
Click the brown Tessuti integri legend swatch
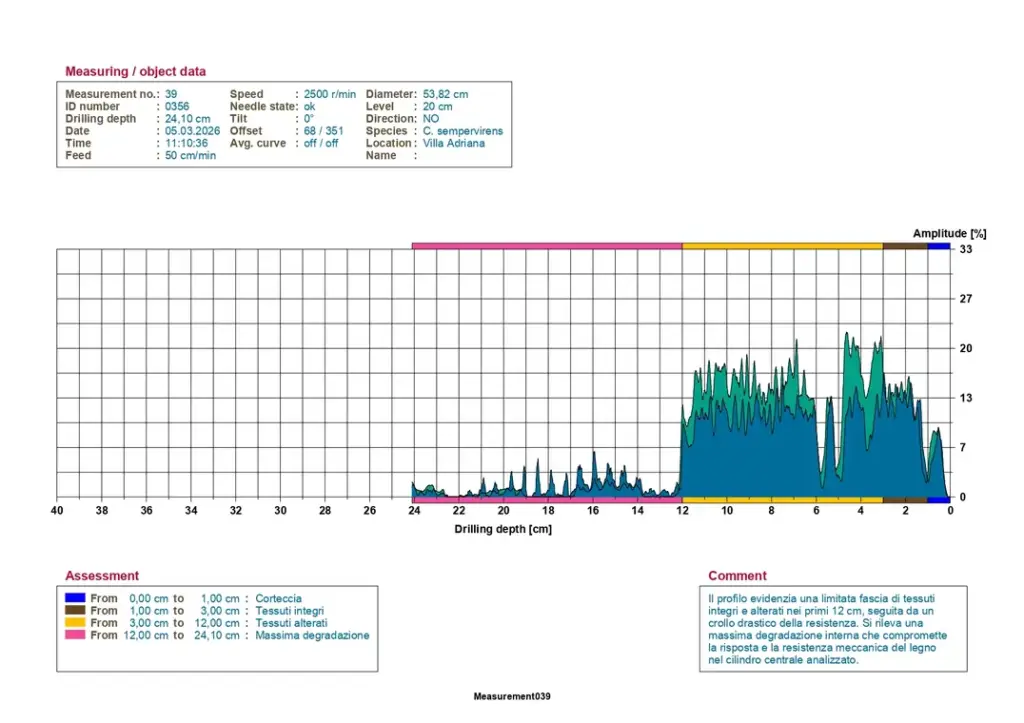point(75,610)
